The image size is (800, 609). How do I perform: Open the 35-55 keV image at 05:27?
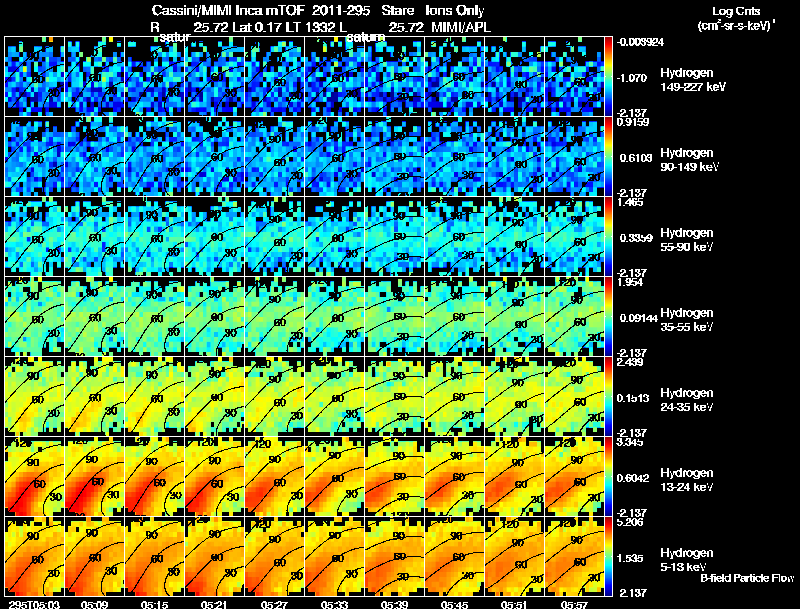pyautogui.click(x=274, y=316)
